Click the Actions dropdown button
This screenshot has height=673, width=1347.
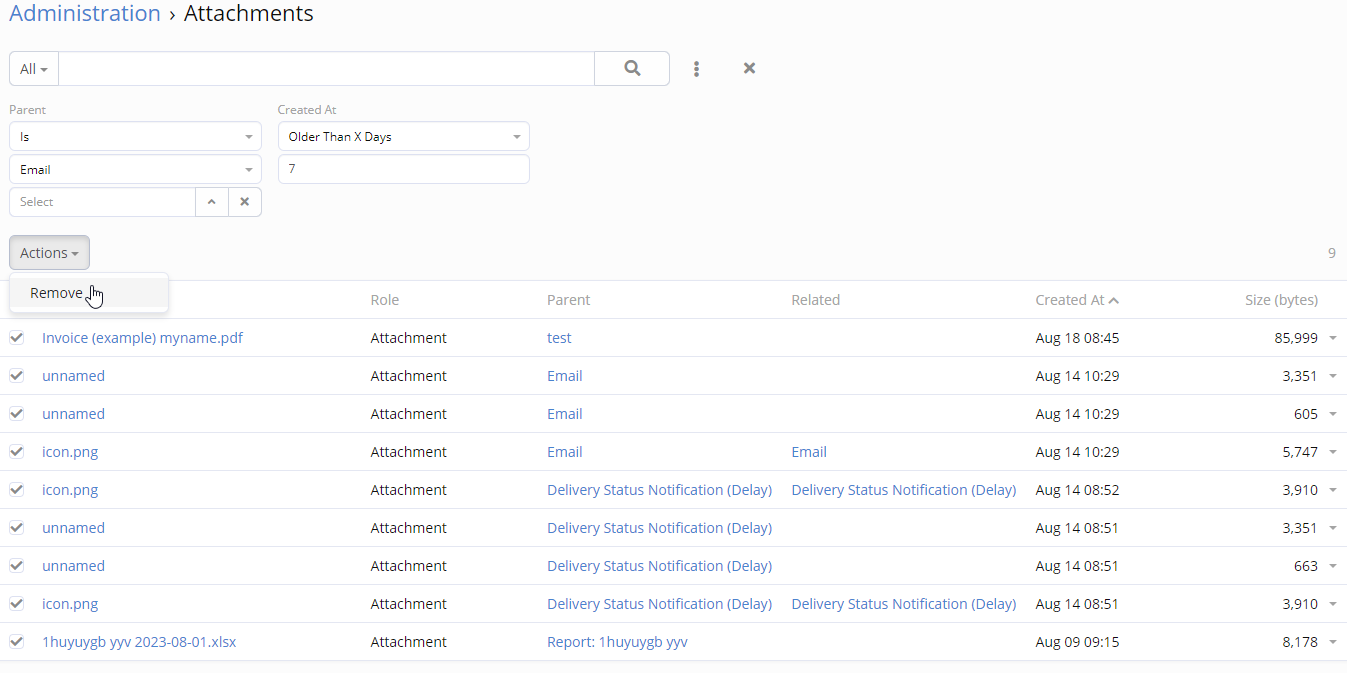pyautogui.click(x=49, y=253)
